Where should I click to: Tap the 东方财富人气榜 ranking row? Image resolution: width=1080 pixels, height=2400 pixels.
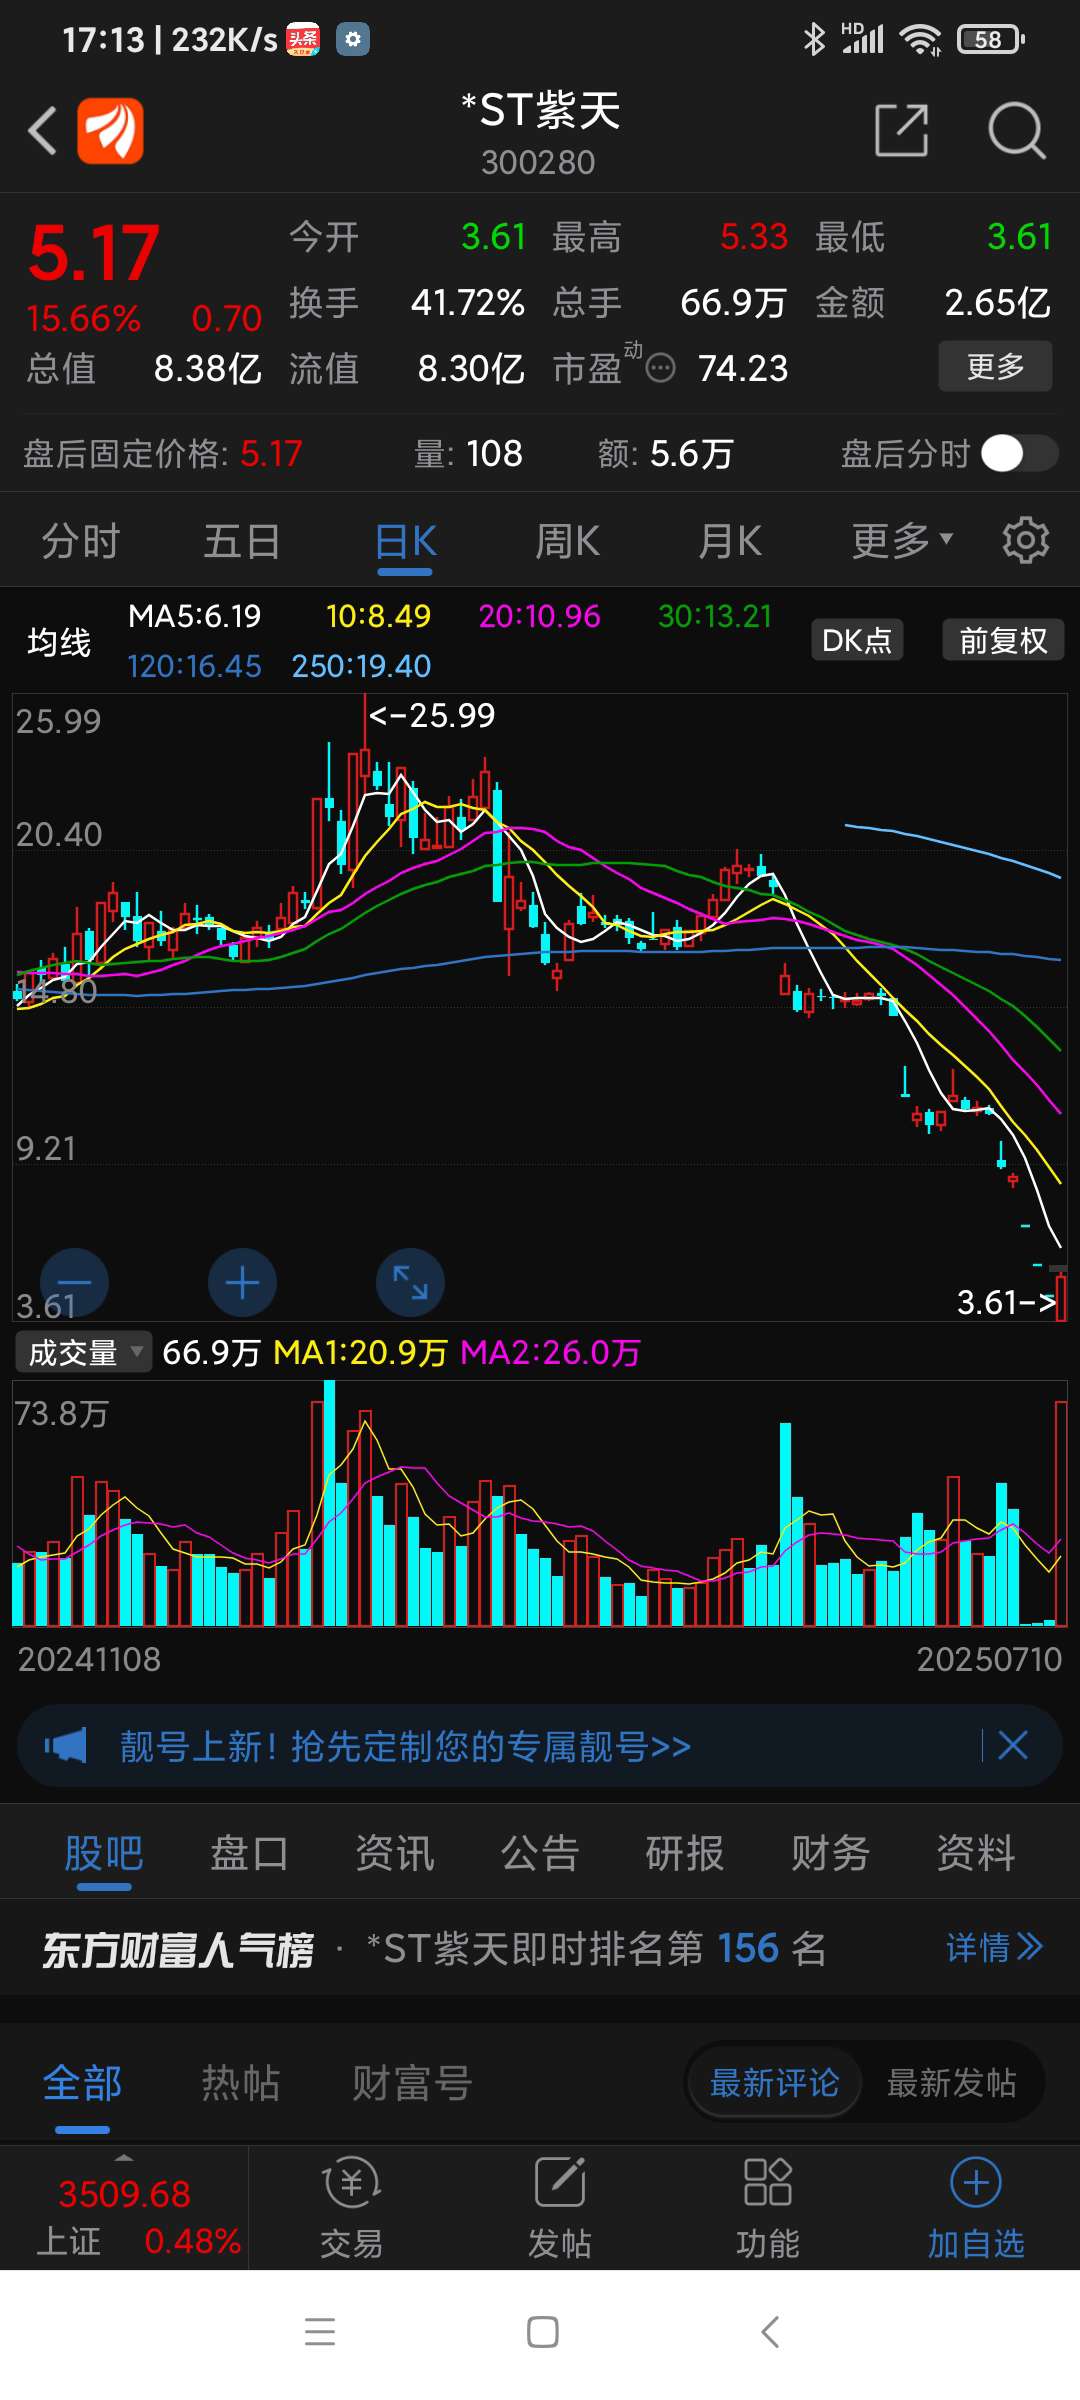click(540, 1948)
